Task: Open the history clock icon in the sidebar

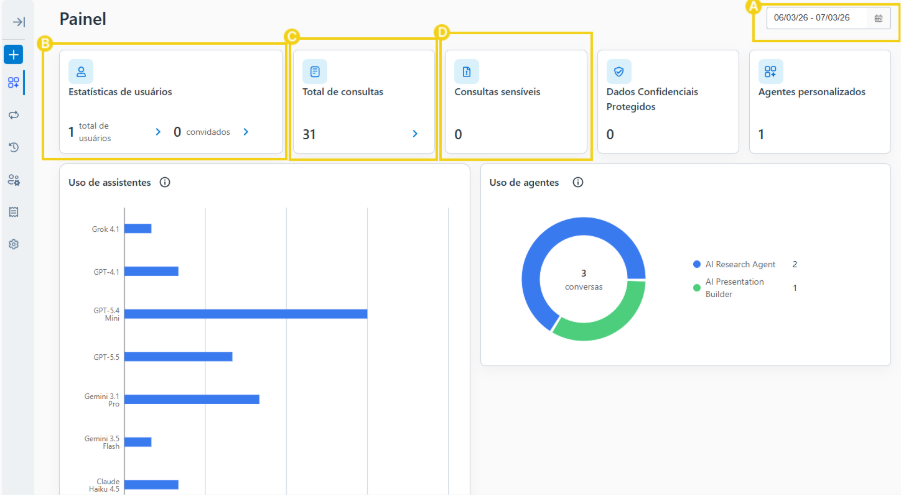Action: point(14,147)
